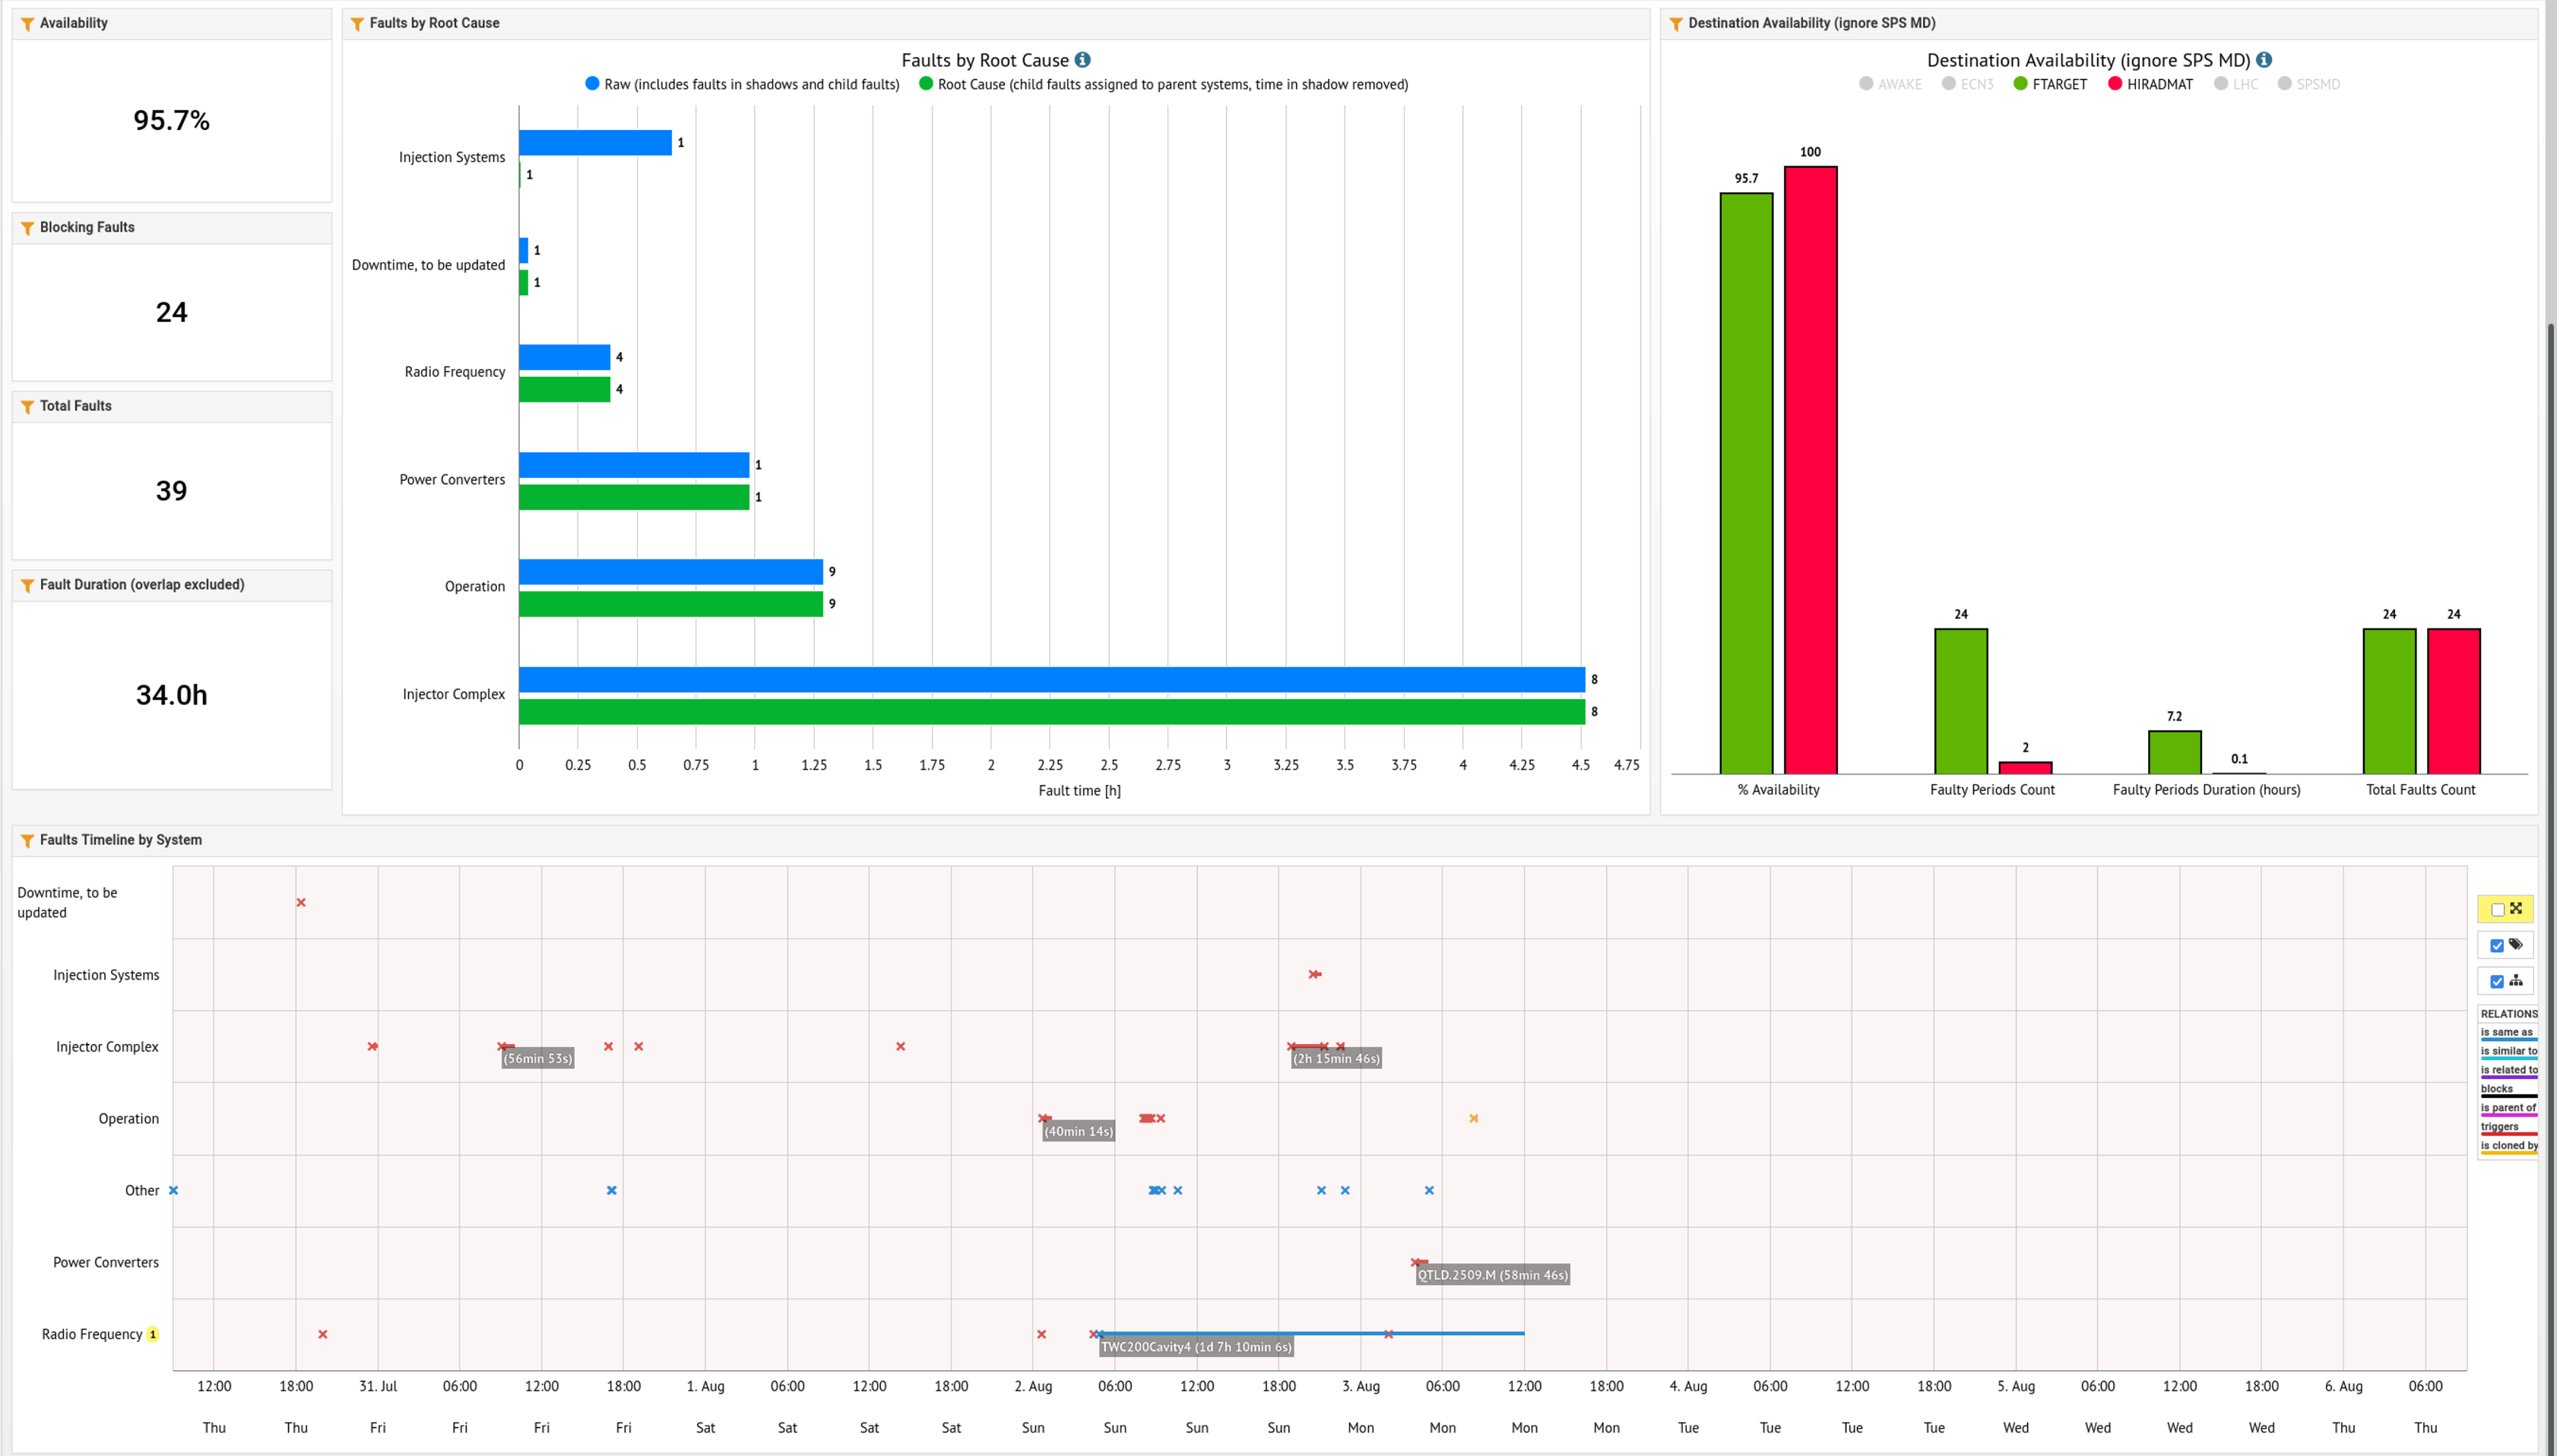Click the TWC200Cavity4 fault label on timeline
Screen dimensions: 2557x1456
coord(1196,1347)
